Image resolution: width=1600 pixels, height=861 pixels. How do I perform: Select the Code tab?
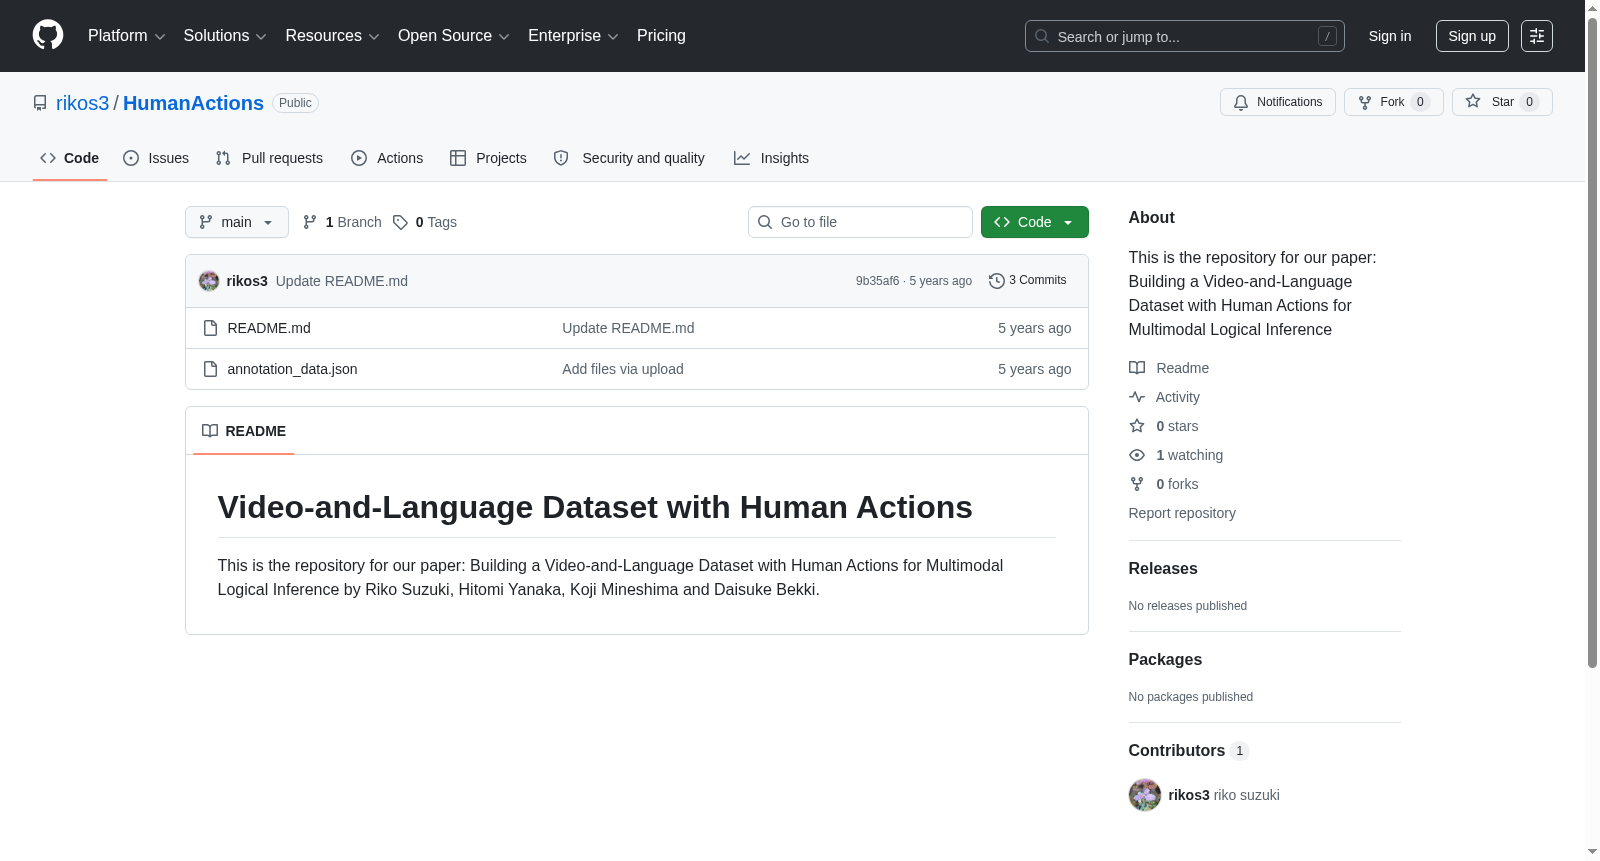point(70,158)
